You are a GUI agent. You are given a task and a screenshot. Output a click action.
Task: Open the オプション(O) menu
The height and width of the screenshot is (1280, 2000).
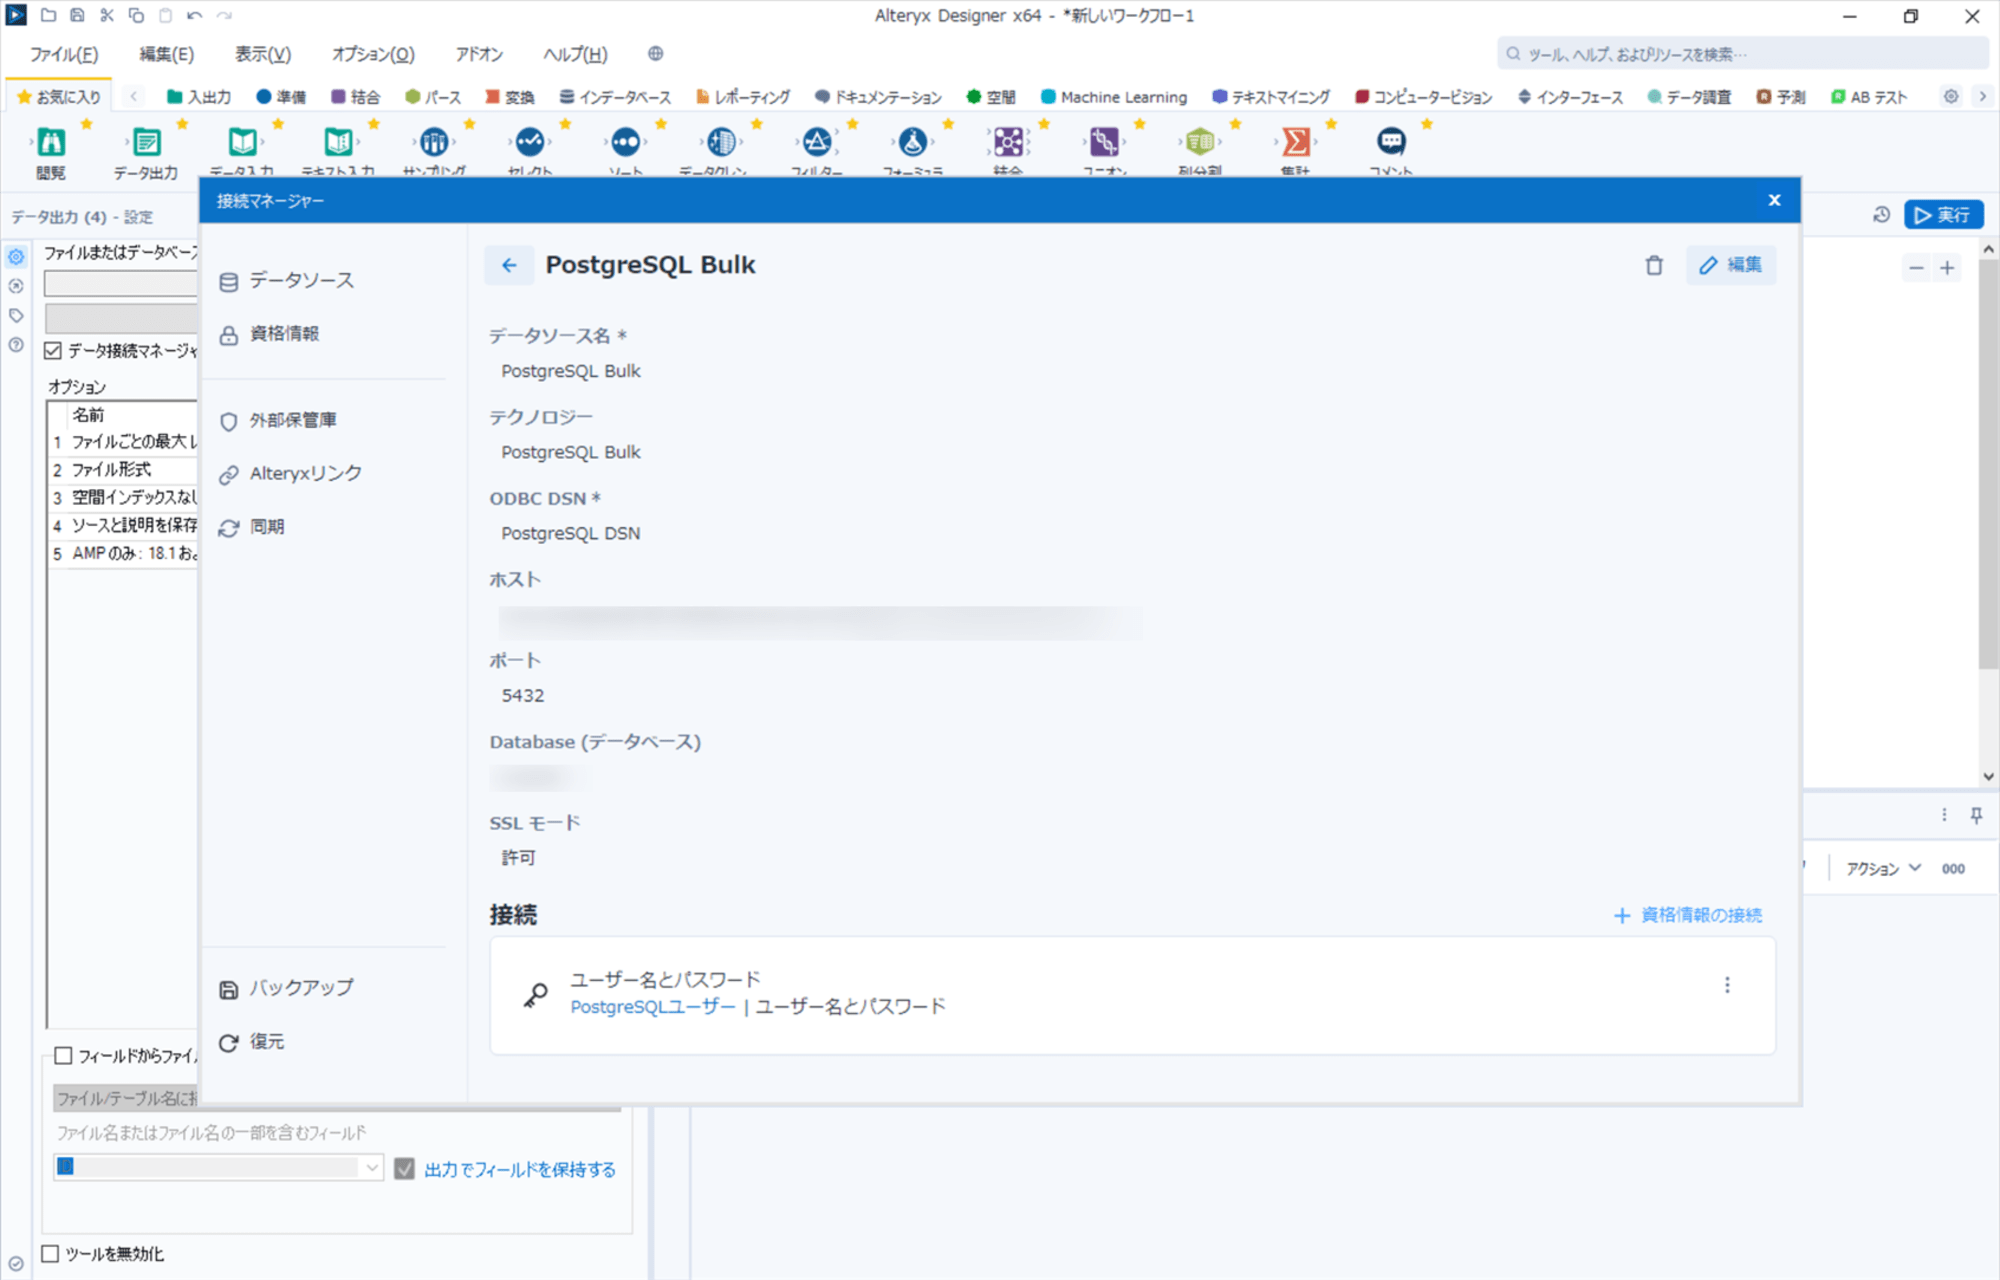[x=373, y=54]
